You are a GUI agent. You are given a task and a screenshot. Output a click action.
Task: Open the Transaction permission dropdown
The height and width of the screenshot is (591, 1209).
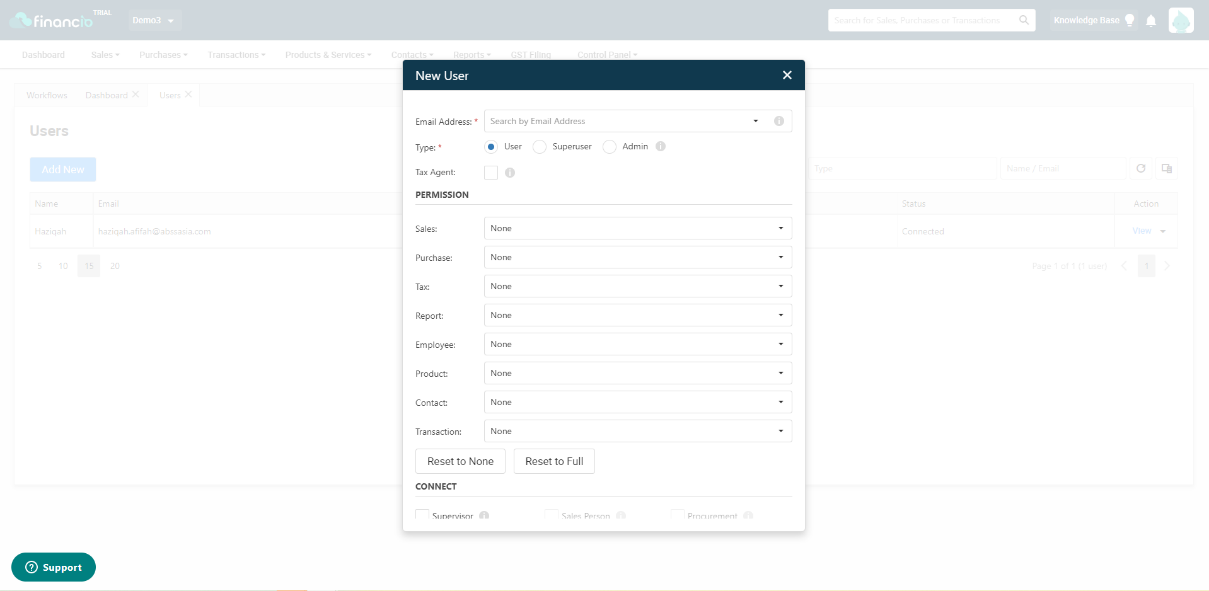click(x=638, y=431)
